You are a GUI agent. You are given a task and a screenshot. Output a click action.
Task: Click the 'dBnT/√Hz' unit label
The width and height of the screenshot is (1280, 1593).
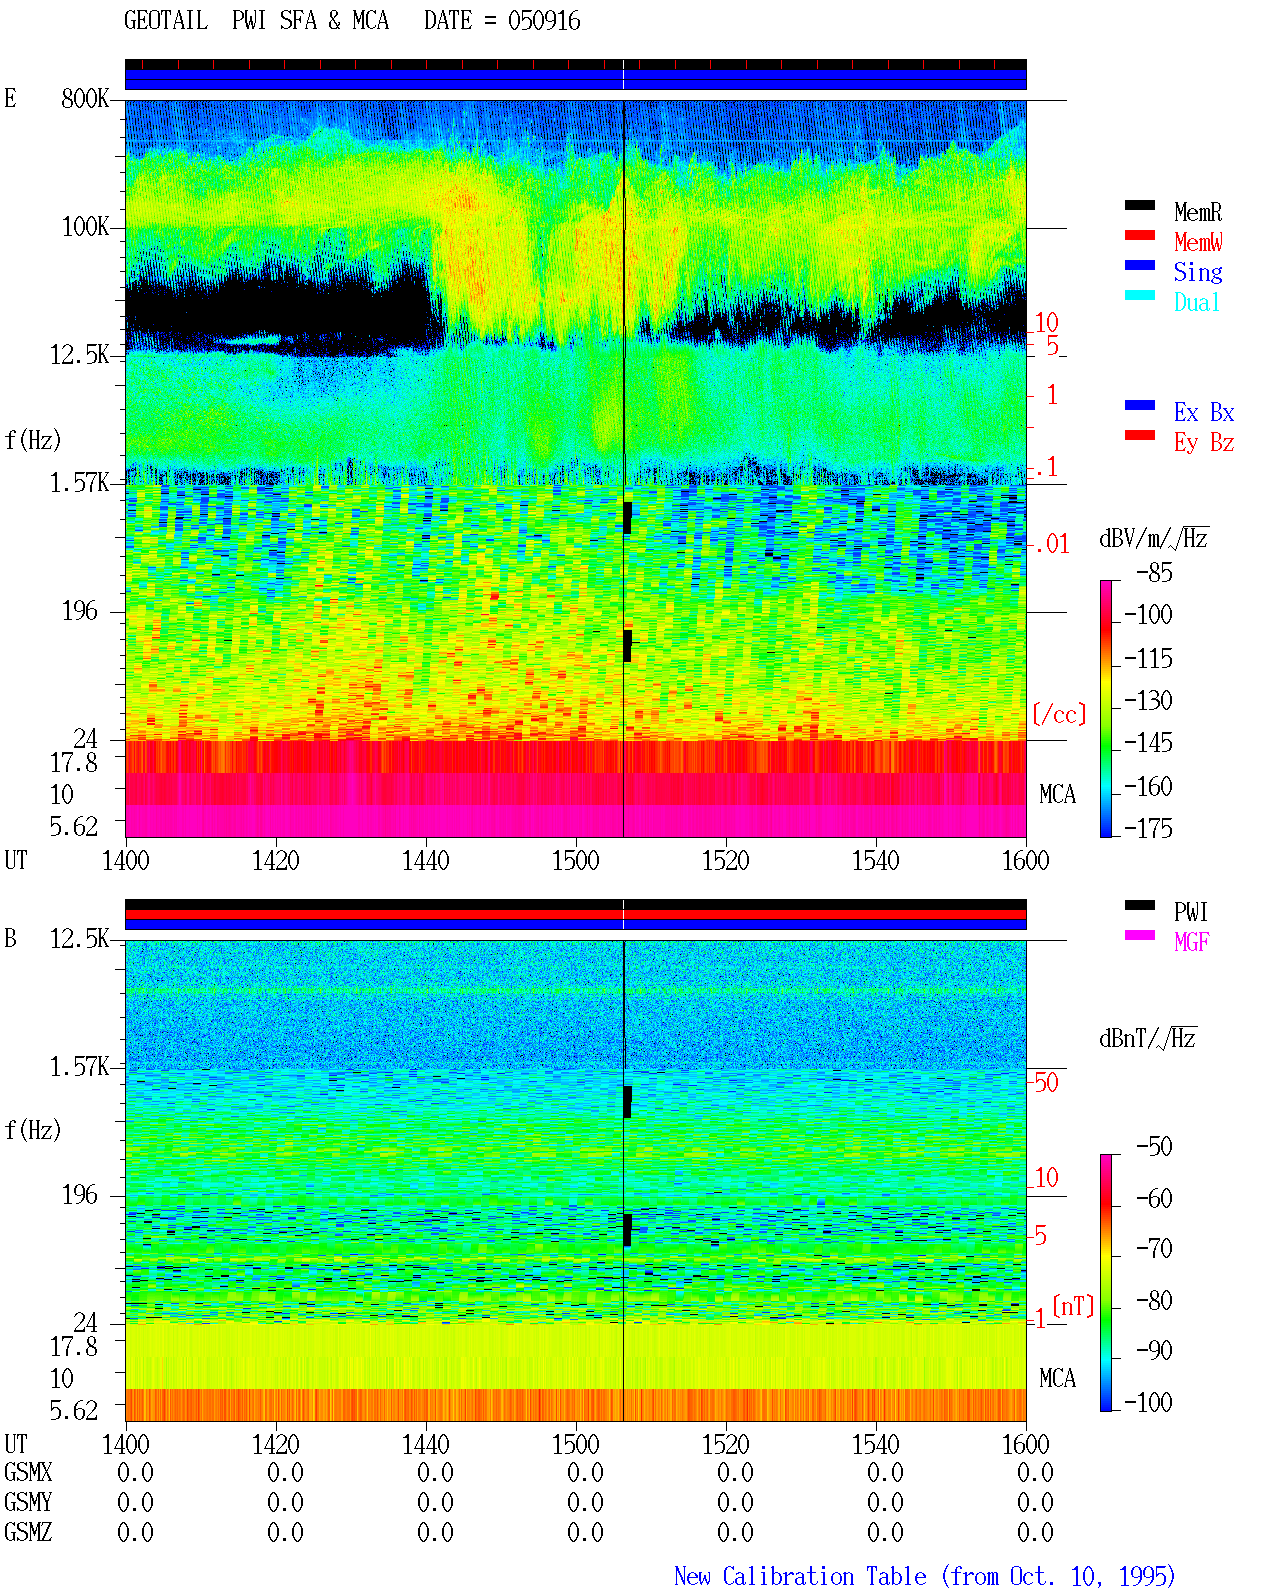click(1148, 1038)
